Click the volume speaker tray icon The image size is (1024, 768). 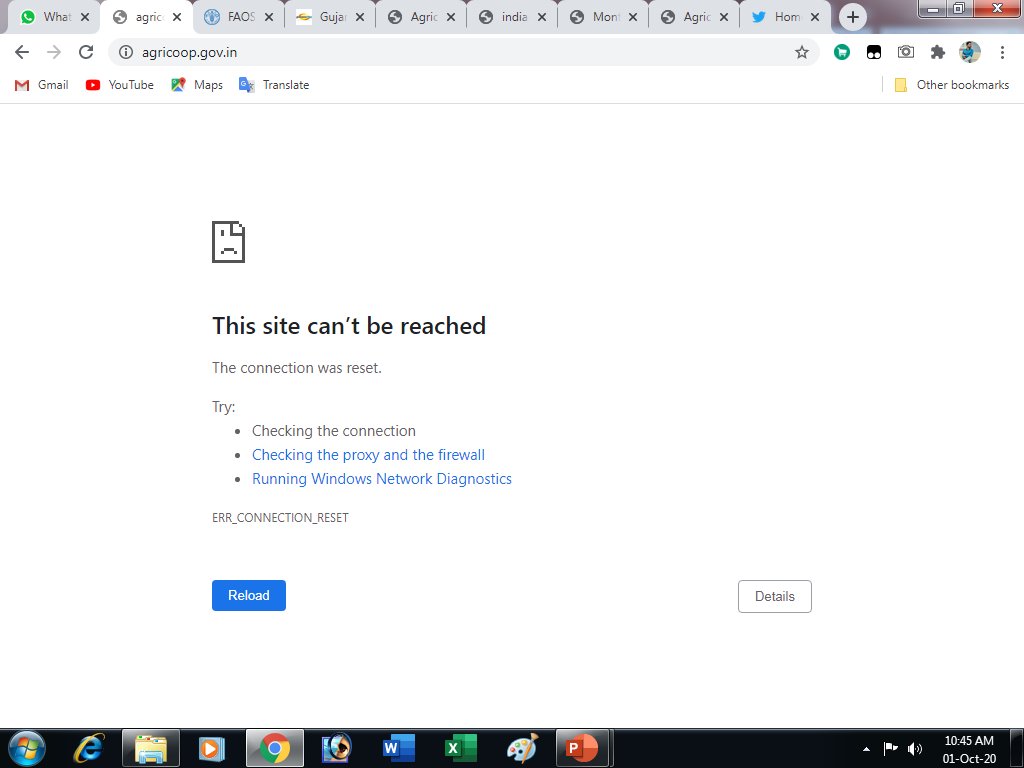(915, 748)
